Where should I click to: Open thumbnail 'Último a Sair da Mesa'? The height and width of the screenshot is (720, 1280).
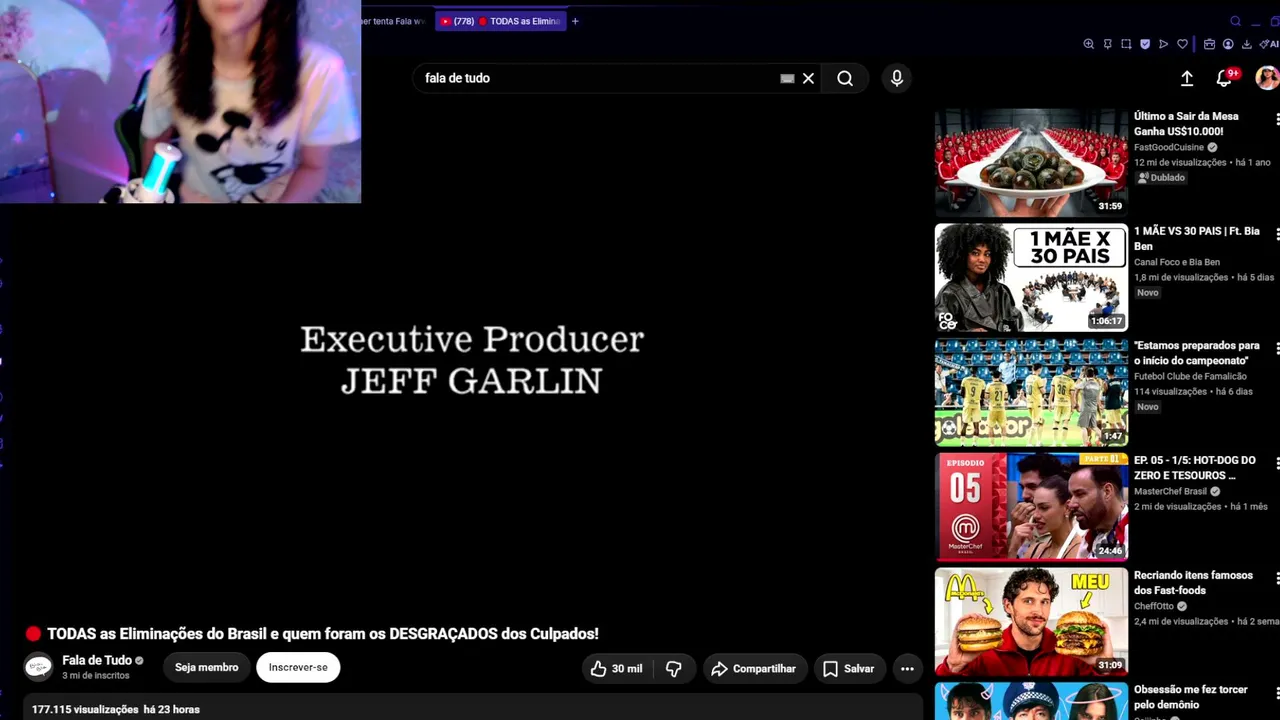point(1031,162)
